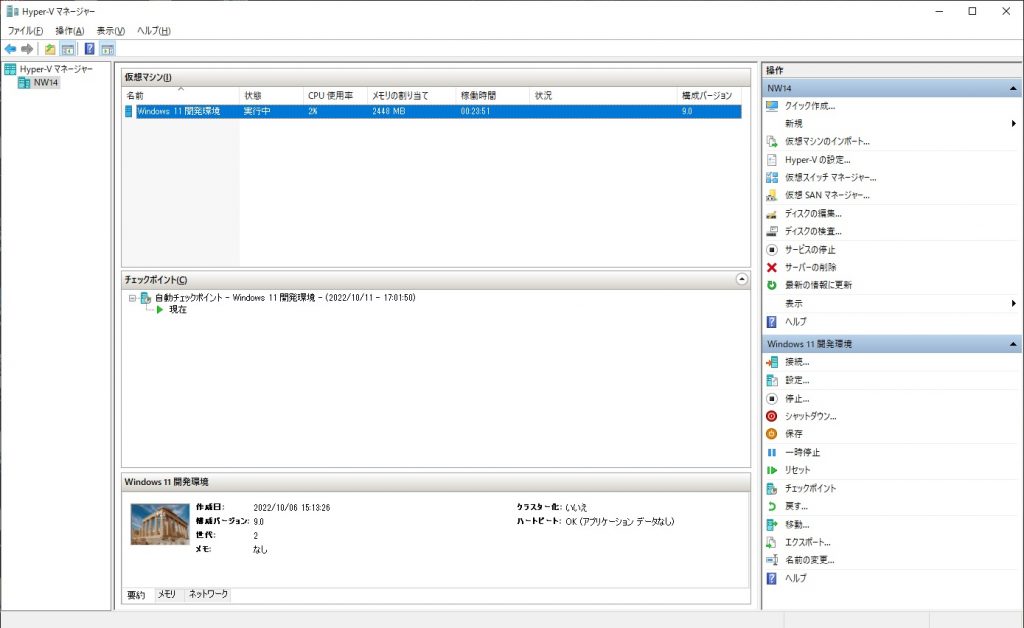Open ヘルプ in the NW14 actions section
1024x628 pixels.
click(795, 321)
